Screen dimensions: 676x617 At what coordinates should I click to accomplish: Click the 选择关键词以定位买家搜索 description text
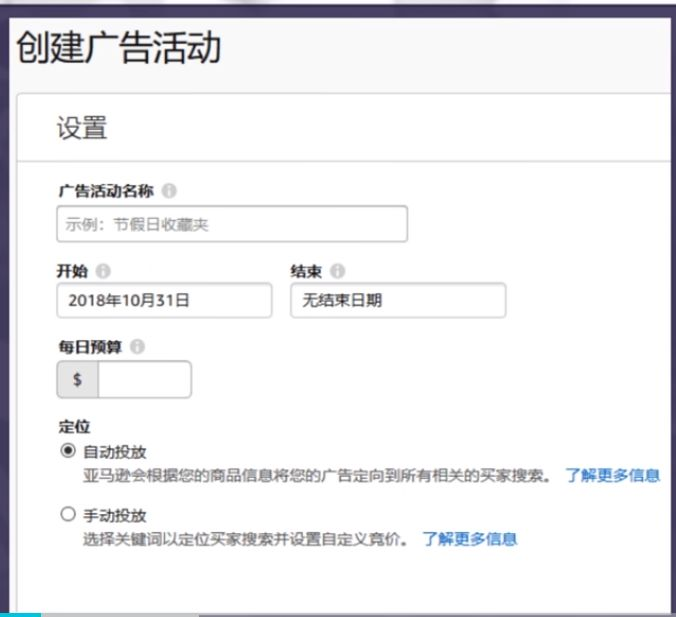pos(245,539)
